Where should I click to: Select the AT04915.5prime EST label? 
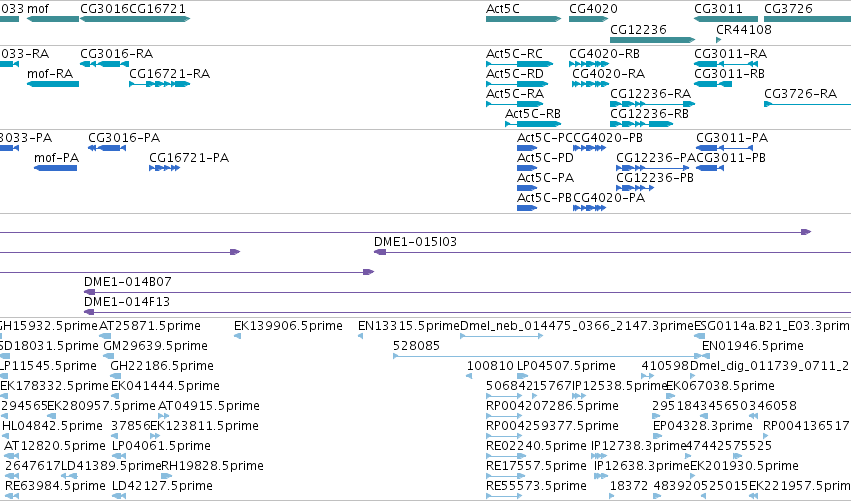tap(208, 407)
